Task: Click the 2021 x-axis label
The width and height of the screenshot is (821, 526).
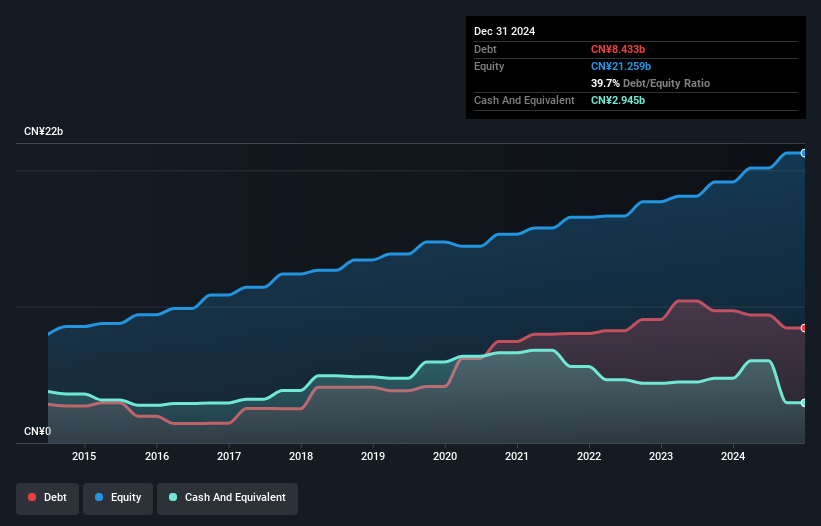Action: pos(517,456)
